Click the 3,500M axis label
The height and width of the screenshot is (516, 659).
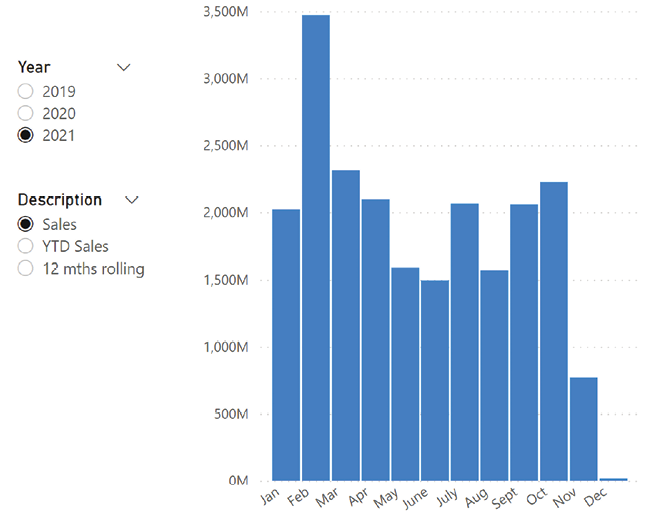226,12
